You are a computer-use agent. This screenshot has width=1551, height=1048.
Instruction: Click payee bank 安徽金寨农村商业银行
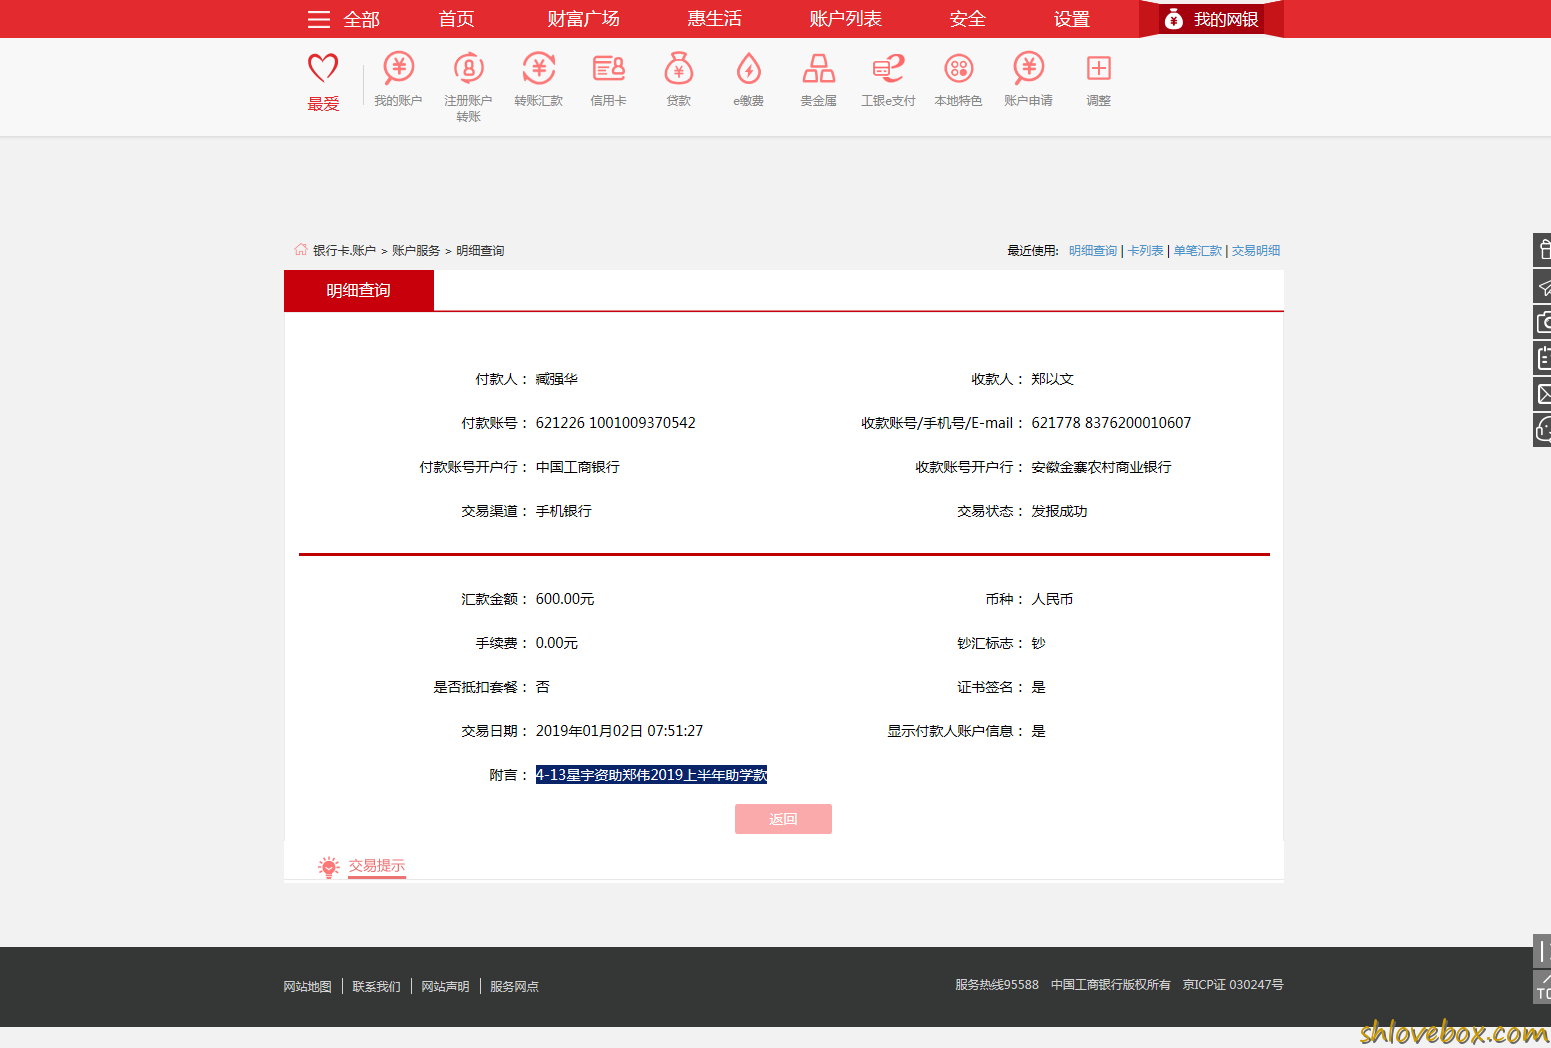(x=1101, y=467)
